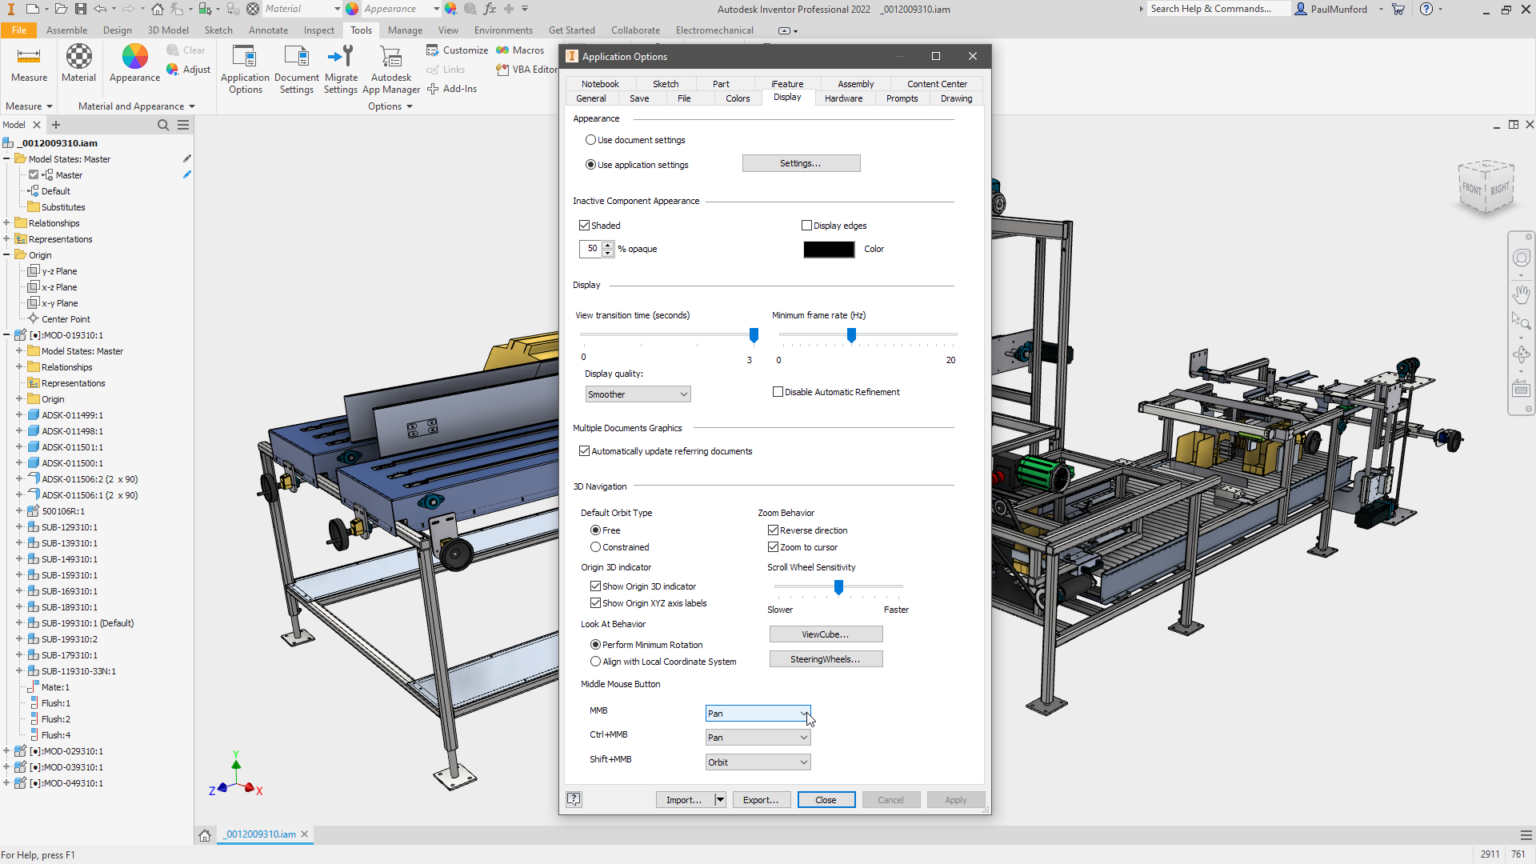Check the Display edges checkbox
The height and width of the screenshot is (864, 1536).
(806, 225)
